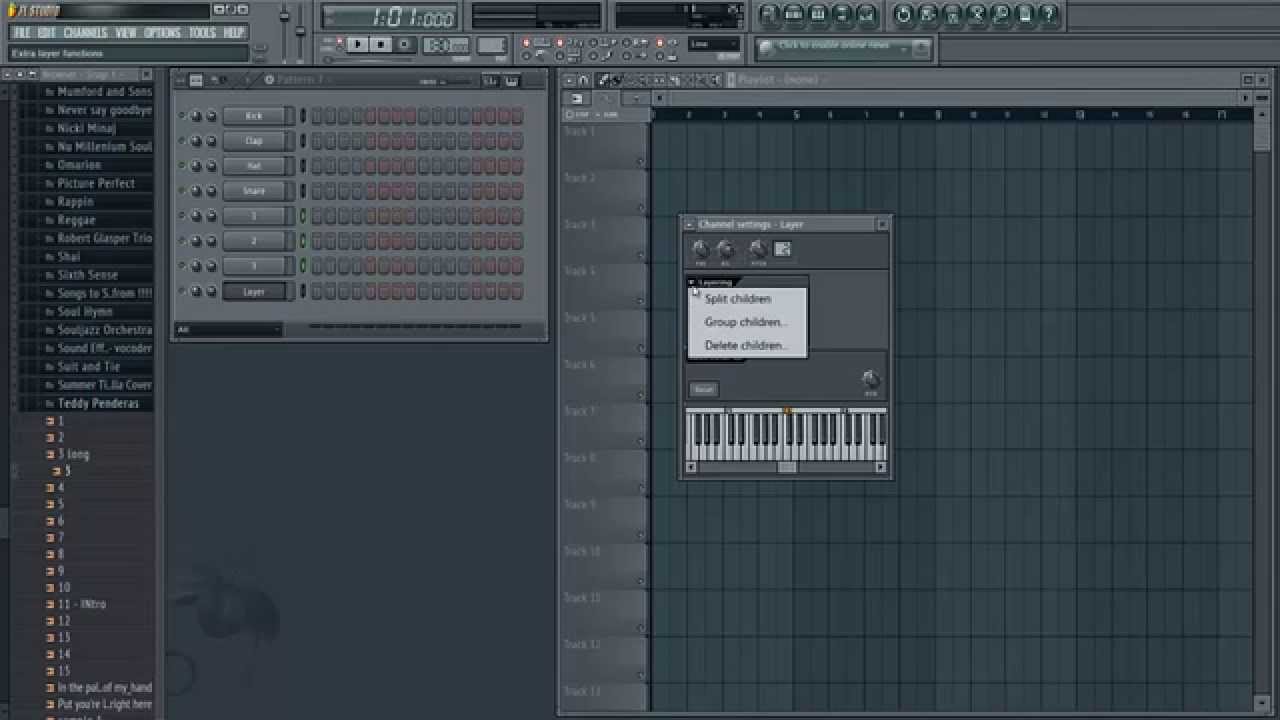Click the Record button in the transport panel
Image resolution: width=1280 pixels, height=720 pixels.
click(x=405, y=44)
